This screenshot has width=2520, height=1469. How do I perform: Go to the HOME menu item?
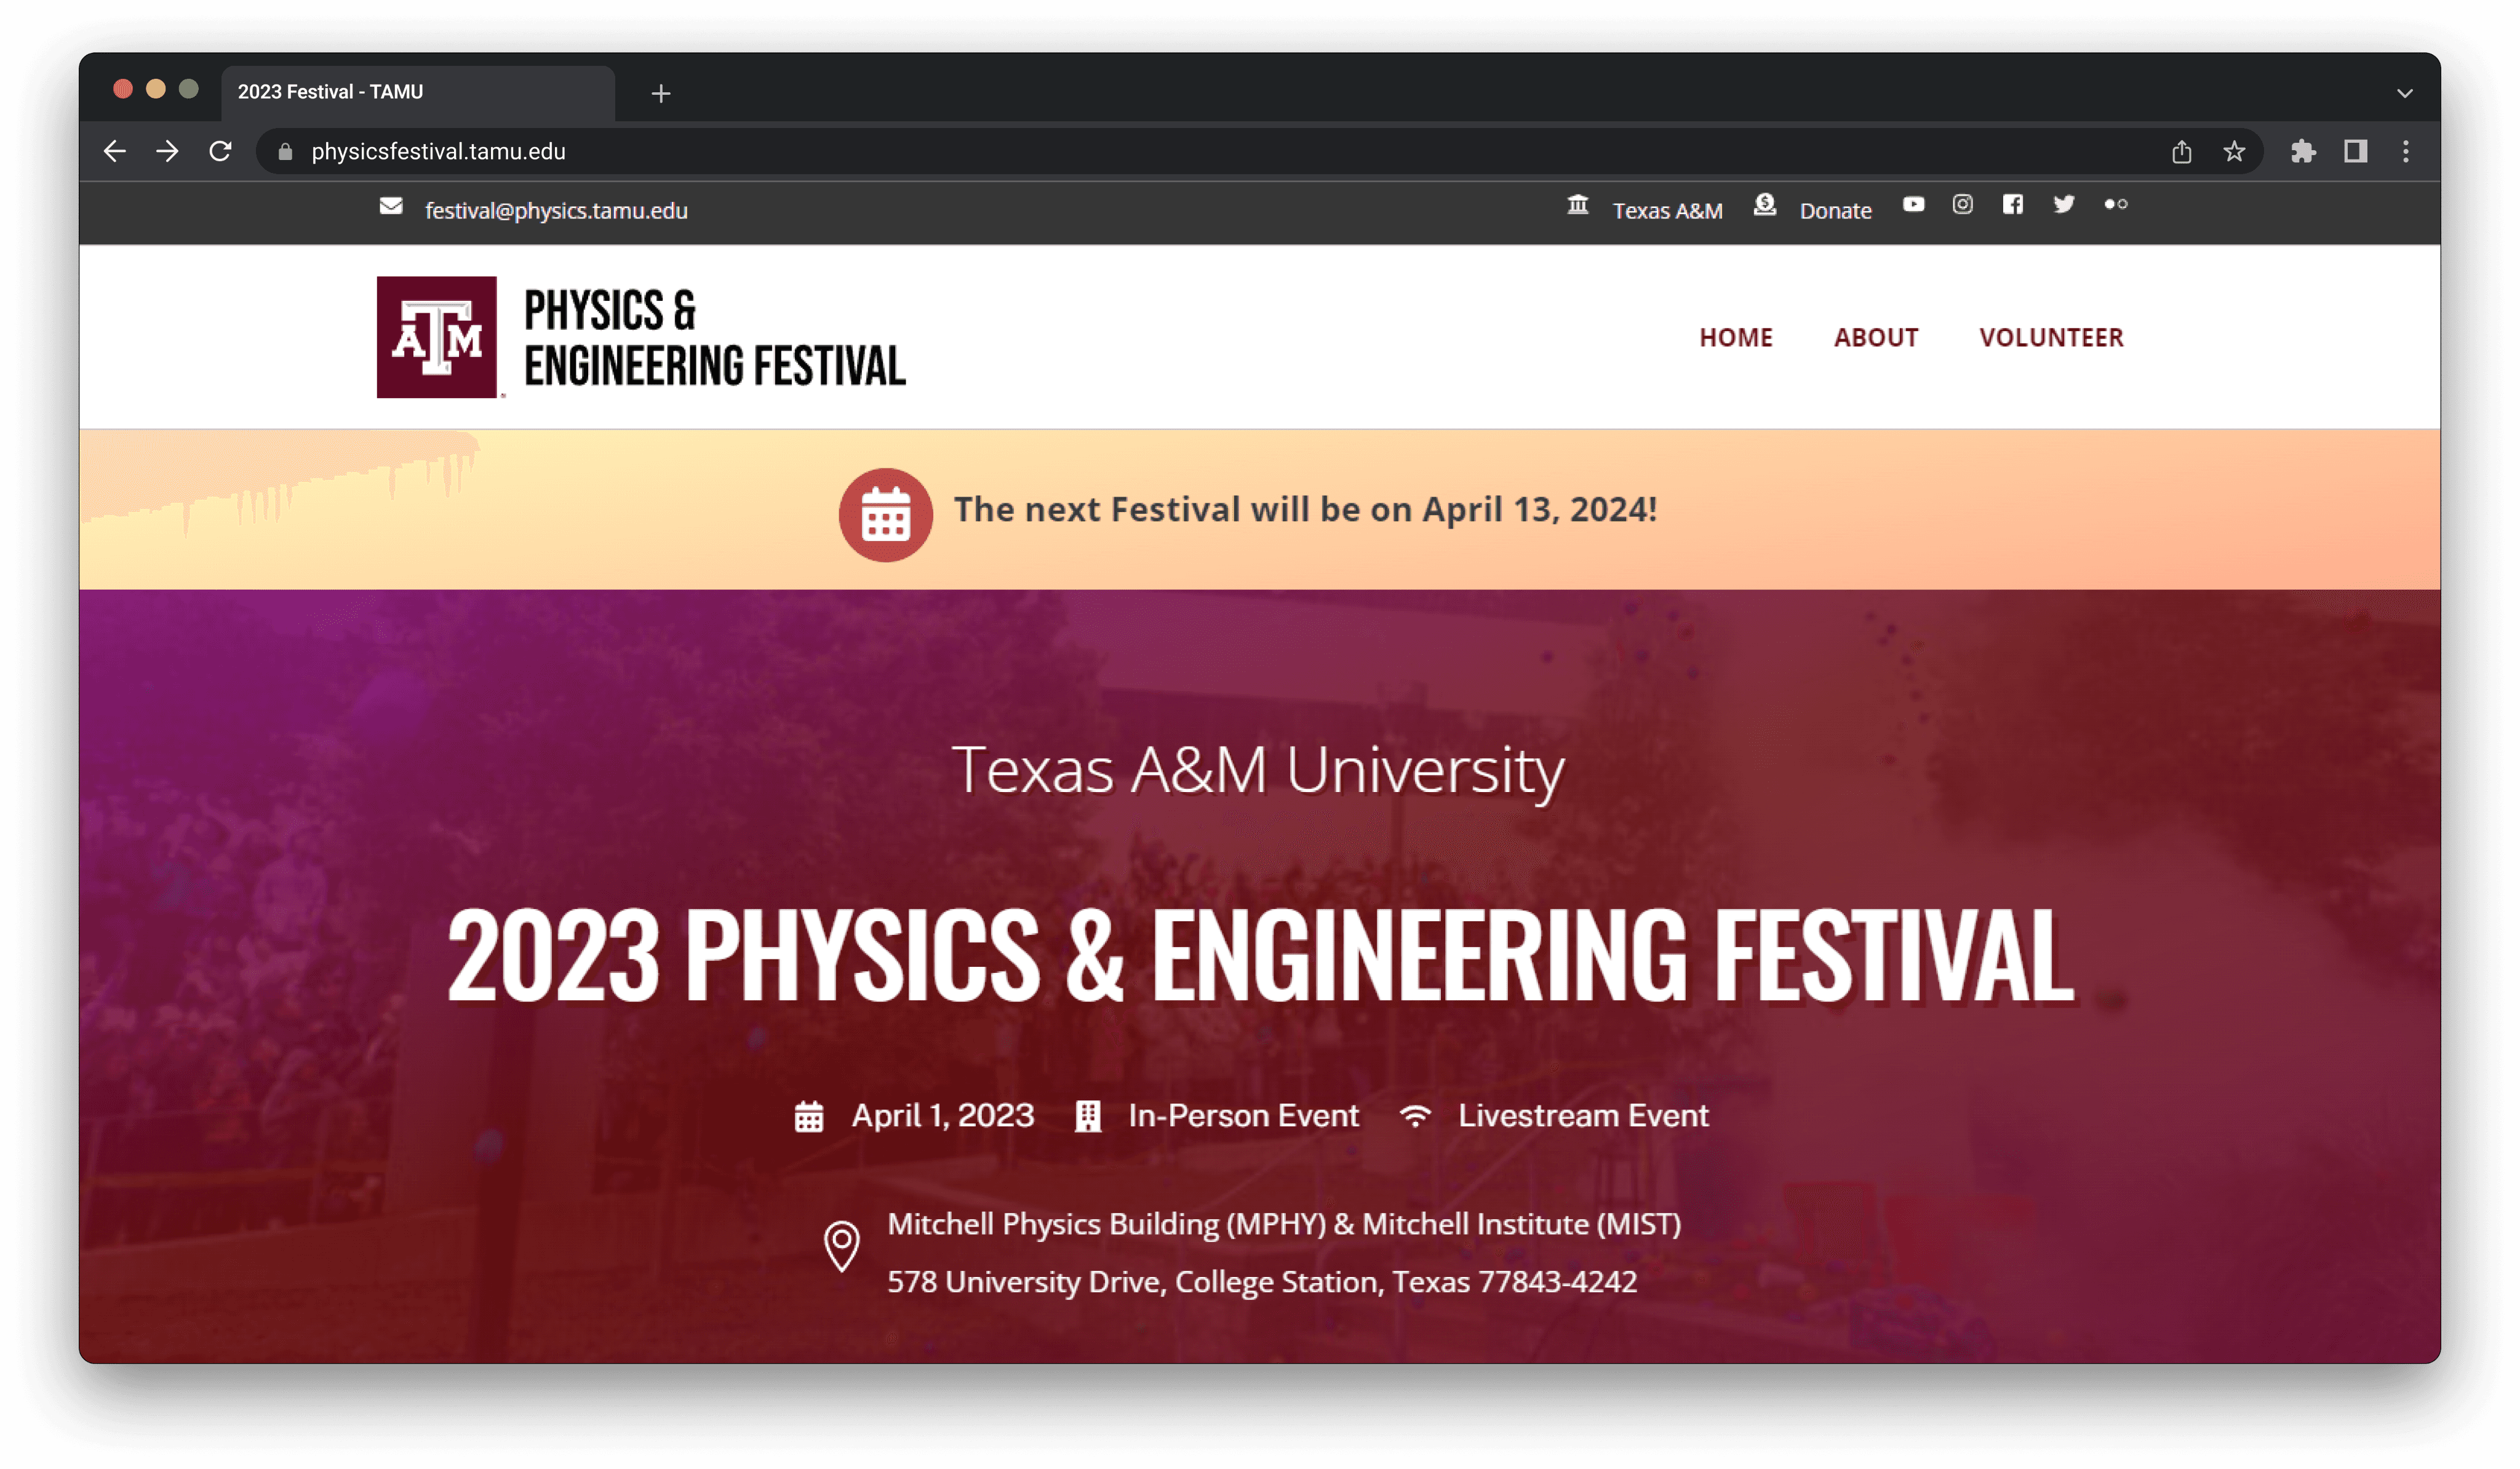1736,337
